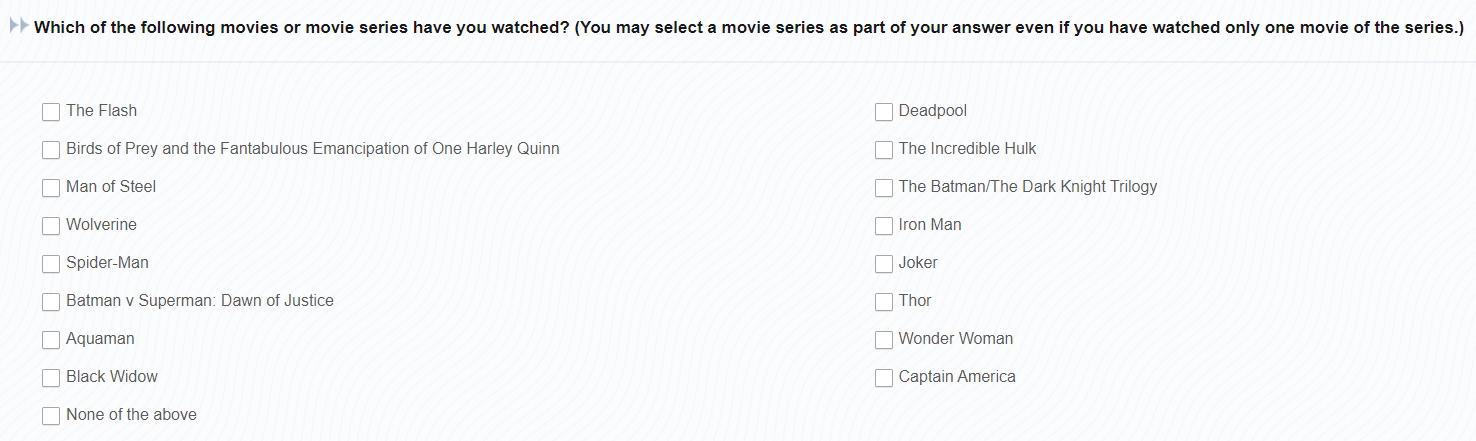Tick the Aquaman checkbox

pos(51,340)
